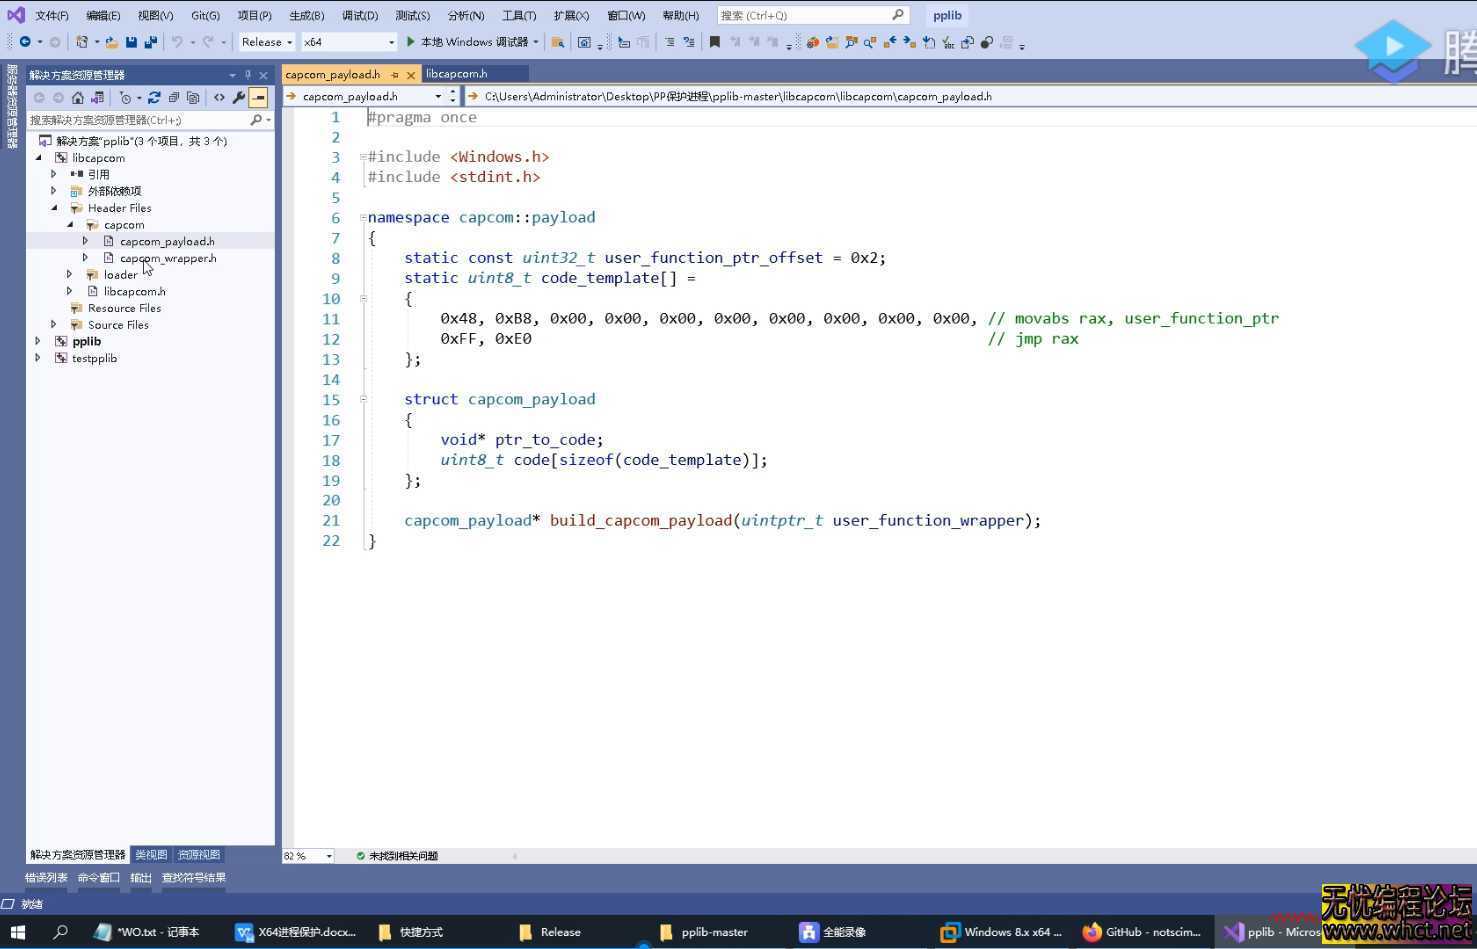Start the local Windows debugger
Image resolution: width=1477 pixels, height=949 pixels.
[x=467, y=42]
